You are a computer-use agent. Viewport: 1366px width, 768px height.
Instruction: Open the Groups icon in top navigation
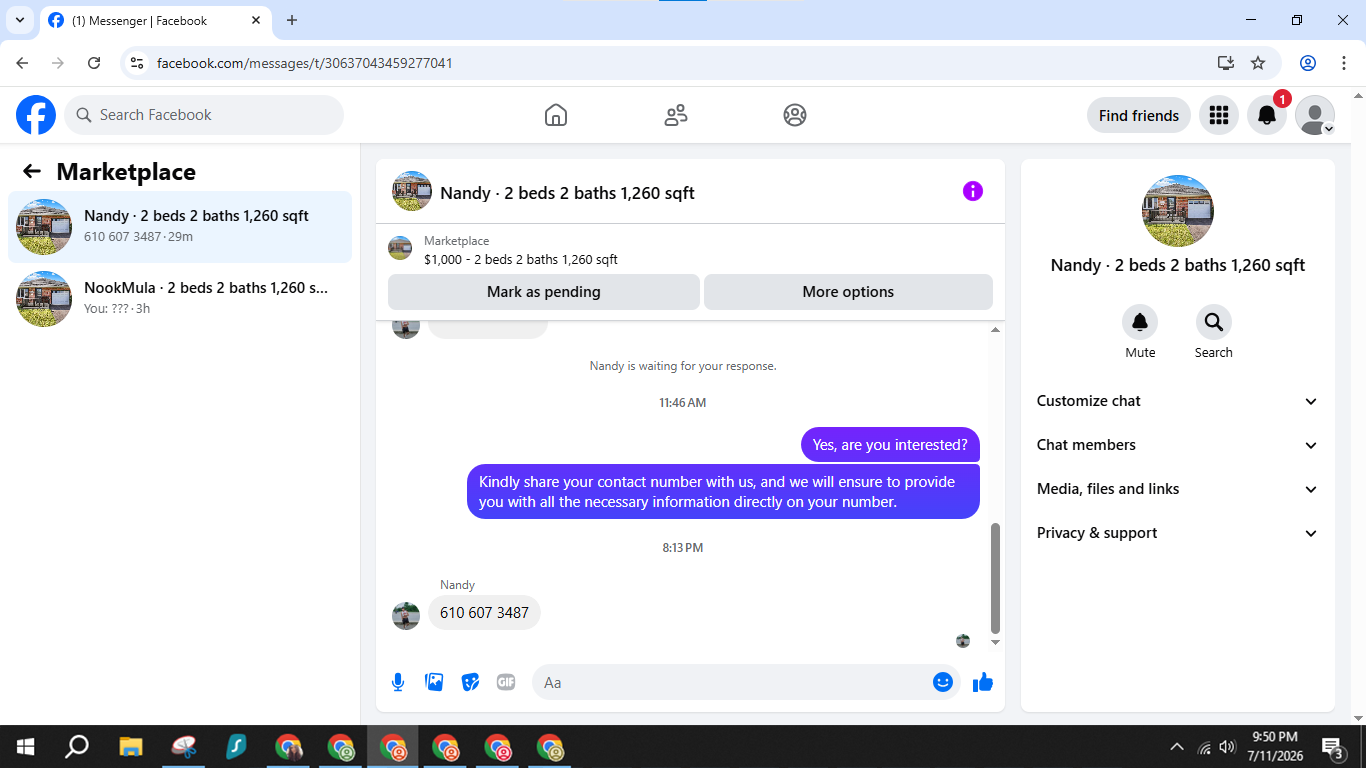[795, 115]
